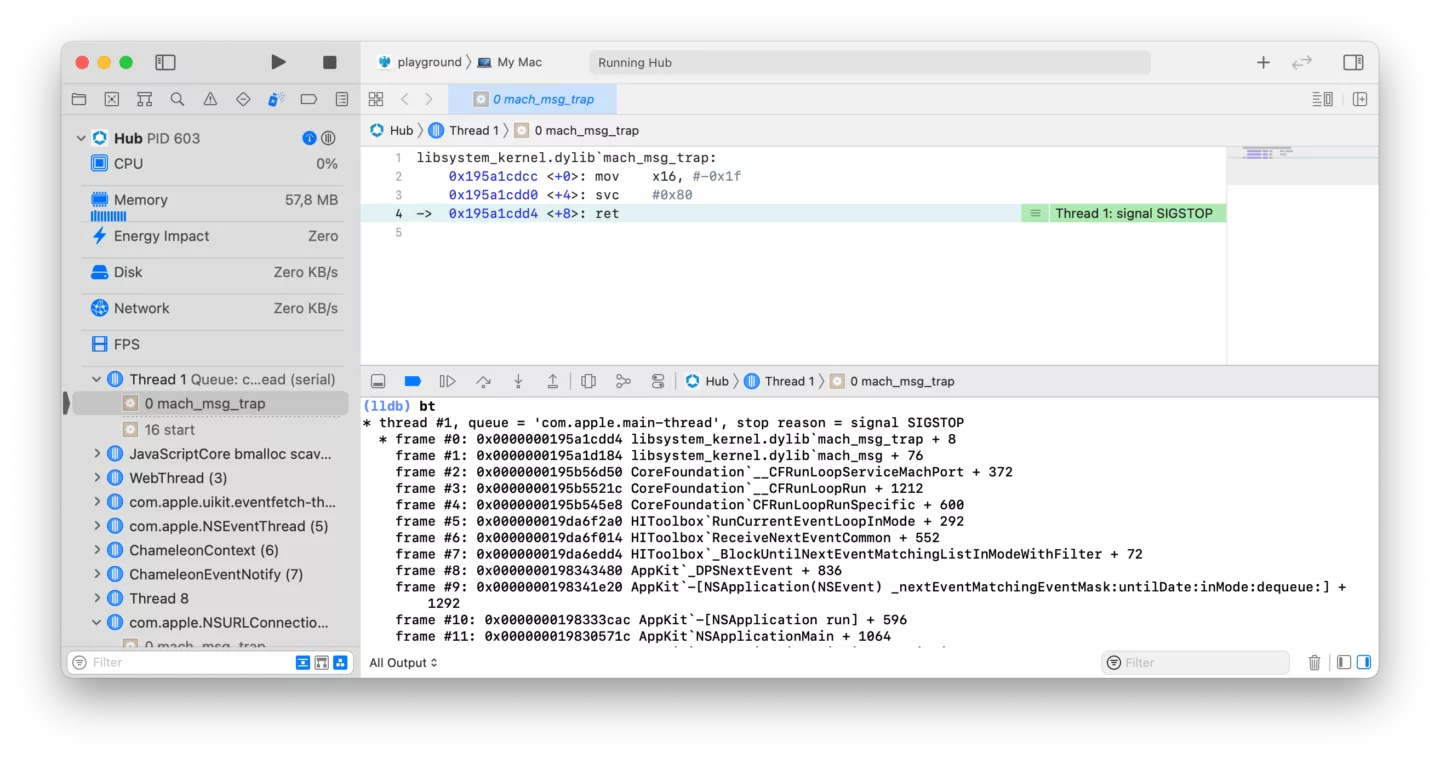Toggle breakpoints activation in debug bar
Image resolution: width=1440 pixels, height=759 pixels.
click(x=412, y=381)
